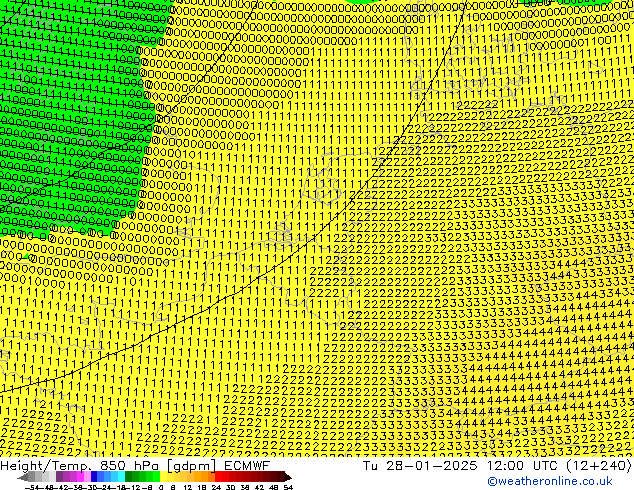Select the 54 legend scale label

[x=288, y=487]
